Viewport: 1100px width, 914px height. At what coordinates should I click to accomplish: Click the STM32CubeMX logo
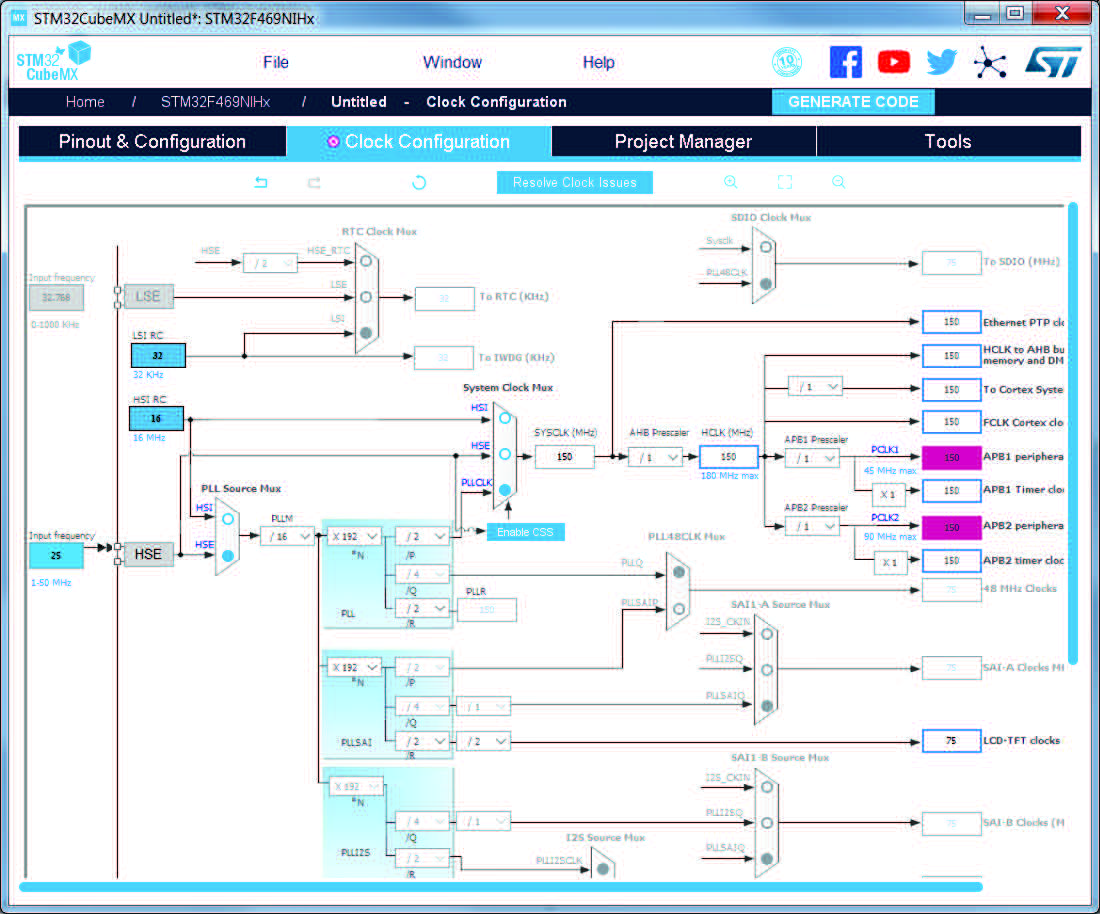(53, 61)
